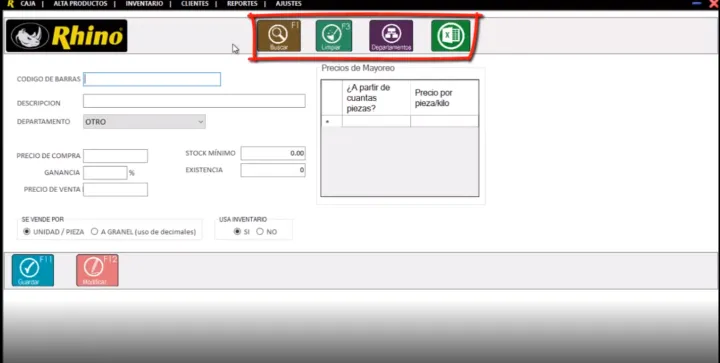This screenshot has height=363, width=720.
Task: Expand the DEPARTAMENTO dropdown
Action: click(144, 122)
